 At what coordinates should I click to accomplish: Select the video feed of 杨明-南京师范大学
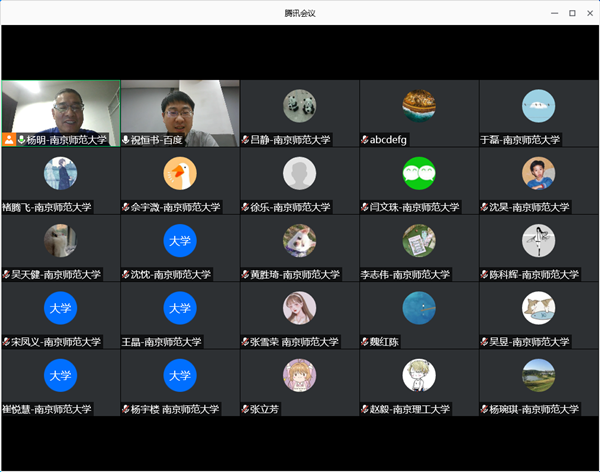(x=61, y=113)
